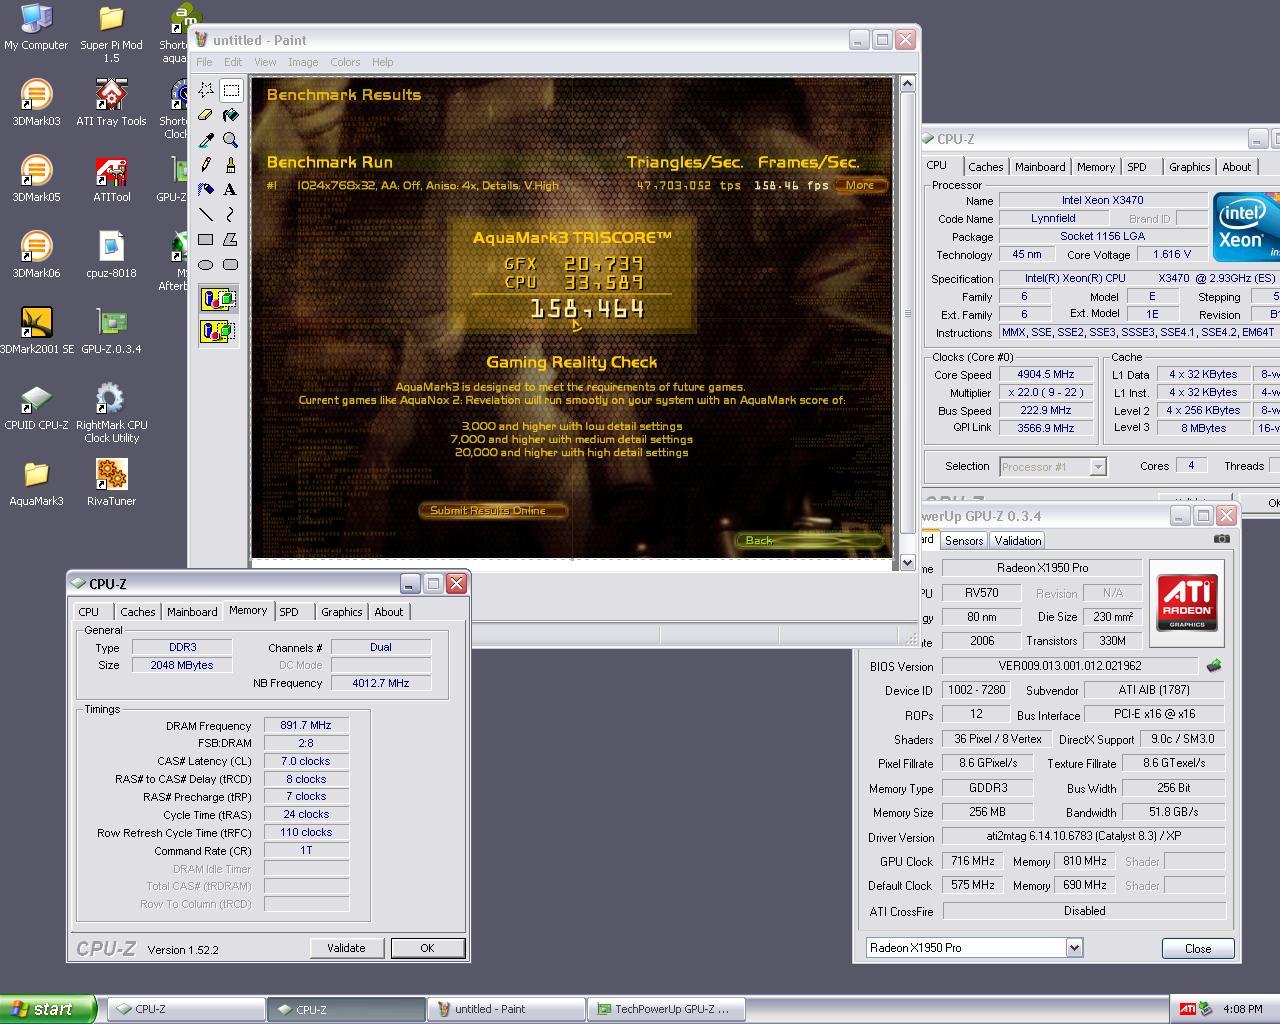Viewport: 1280px width, 1024px height.
Task: Click Paint vertical scrollbar up arrow
Action: (x=907, y=84)
